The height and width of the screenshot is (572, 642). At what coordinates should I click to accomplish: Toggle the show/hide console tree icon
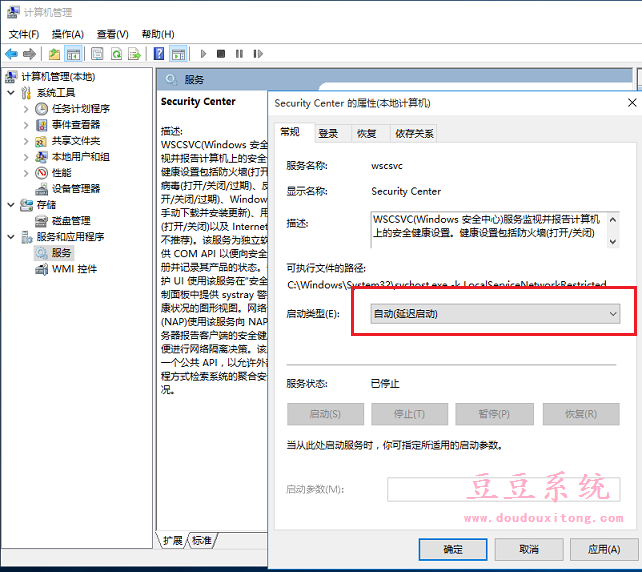(x=73, y=54)
